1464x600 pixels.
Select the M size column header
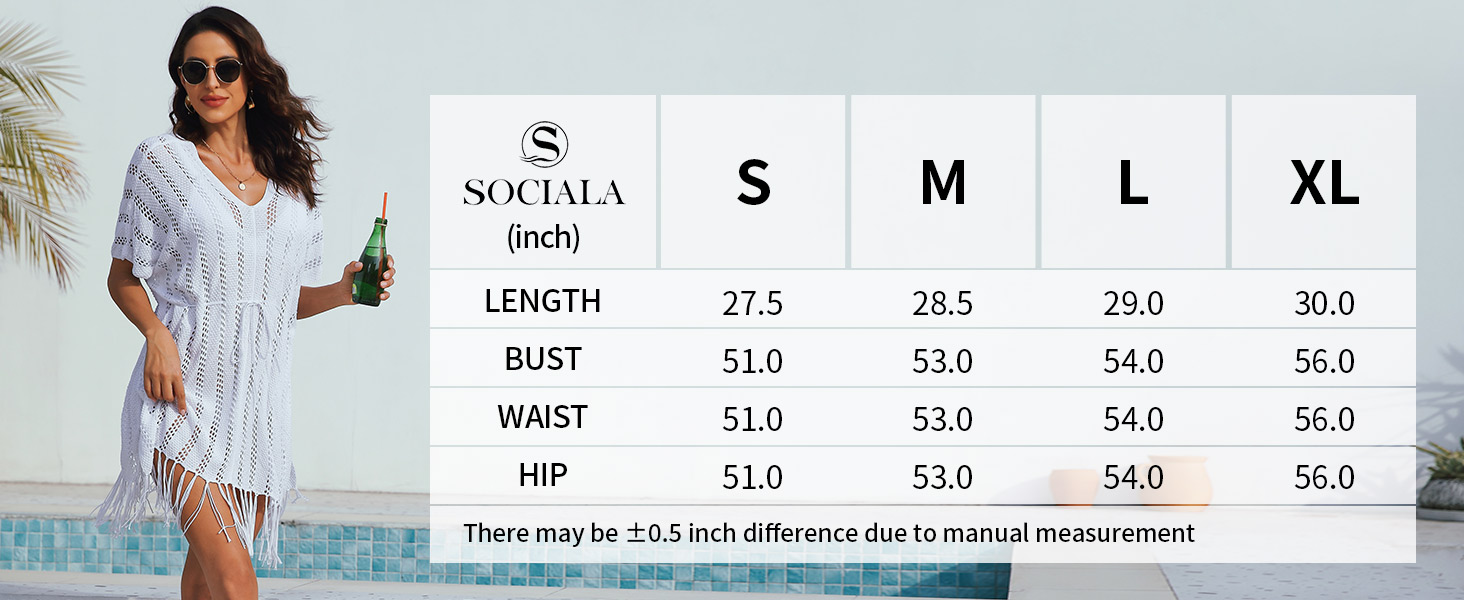tap(943, 183)
